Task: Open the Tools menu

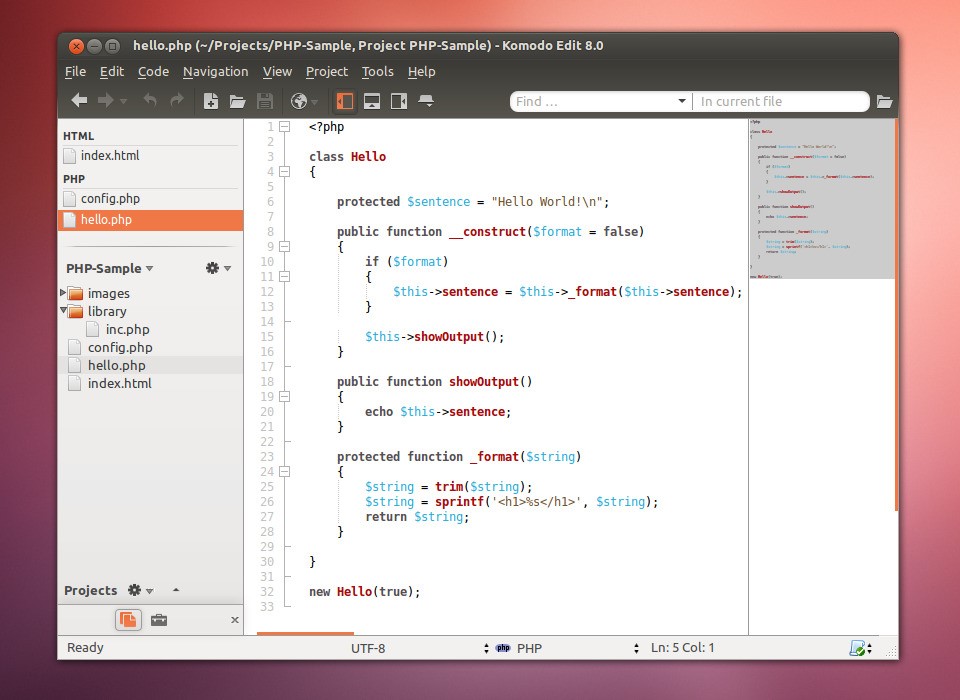Action: 377,72
